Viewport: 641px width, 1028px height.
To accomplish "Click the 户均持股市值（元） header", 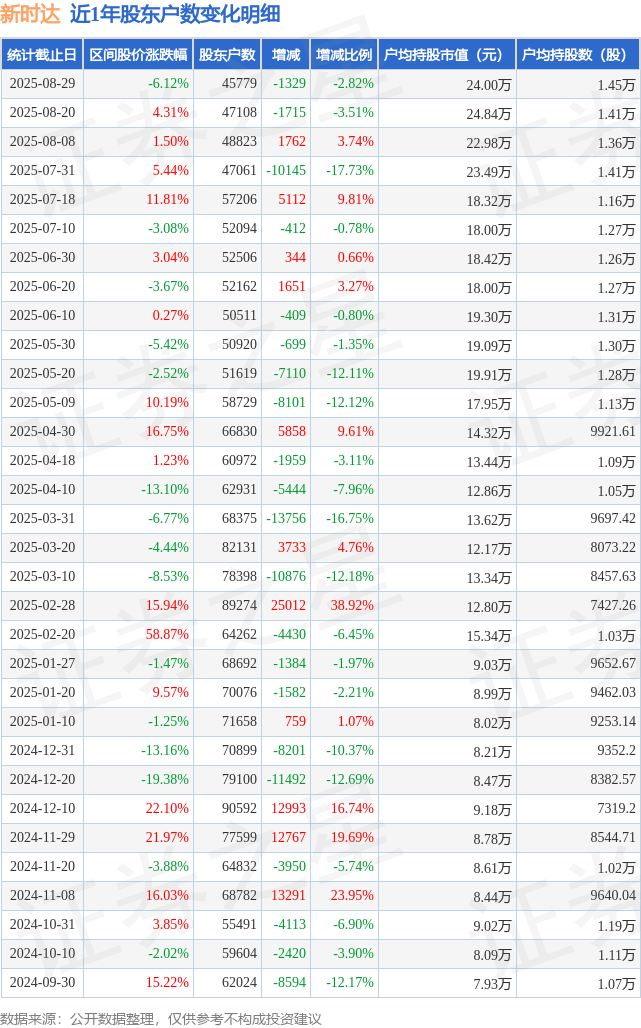I will (448, 54).
